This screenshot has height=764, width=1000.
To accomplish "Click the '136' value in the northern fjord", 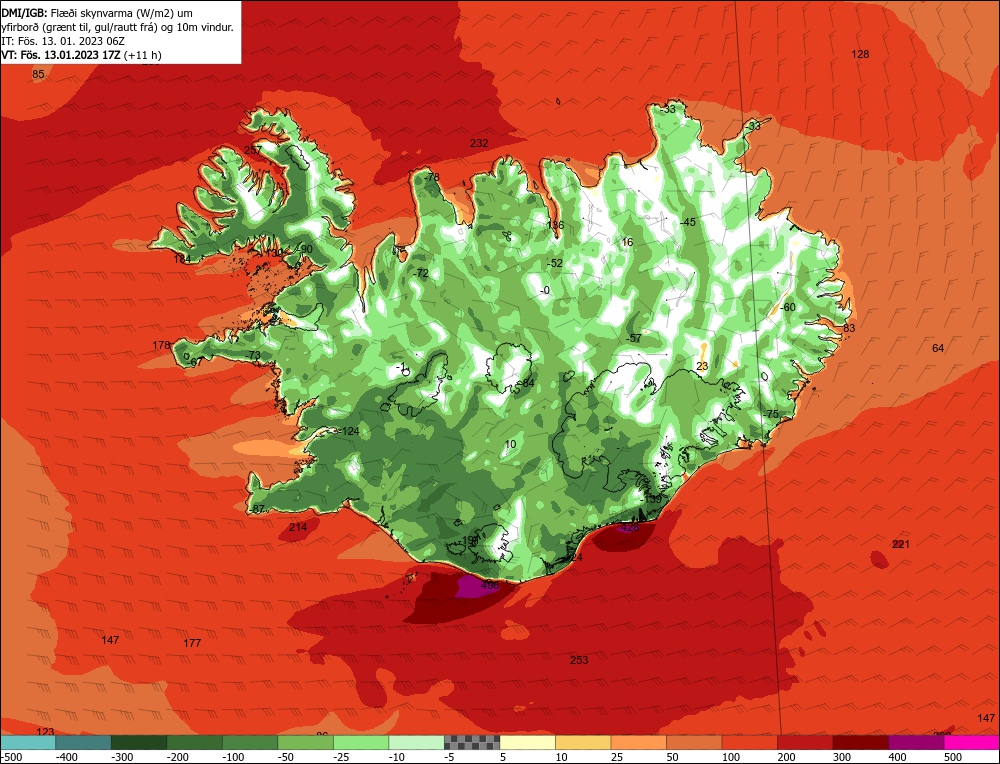I will (555, 225).
